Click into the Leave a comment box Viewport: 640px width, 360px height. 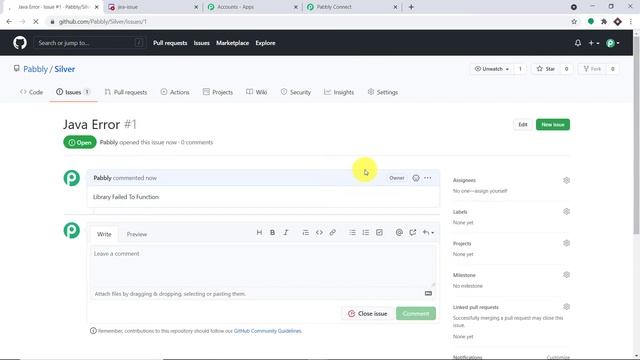(263, 267)
